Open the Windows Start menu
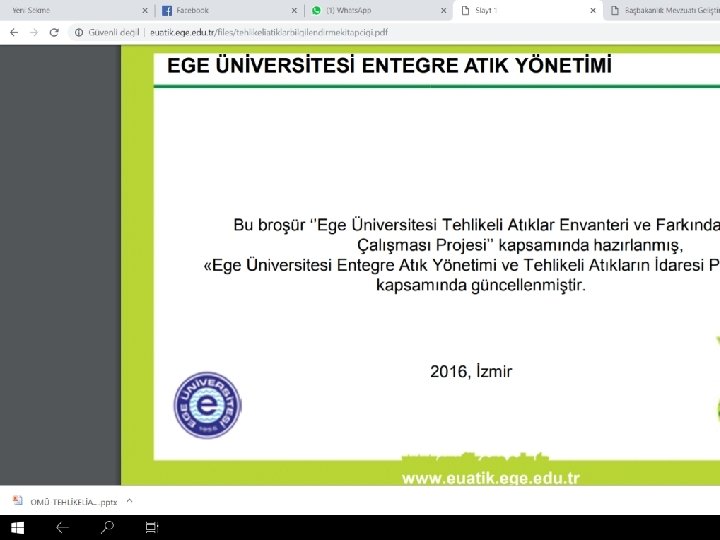The width and height of the screenshot is (720, 540). point(17,528)
